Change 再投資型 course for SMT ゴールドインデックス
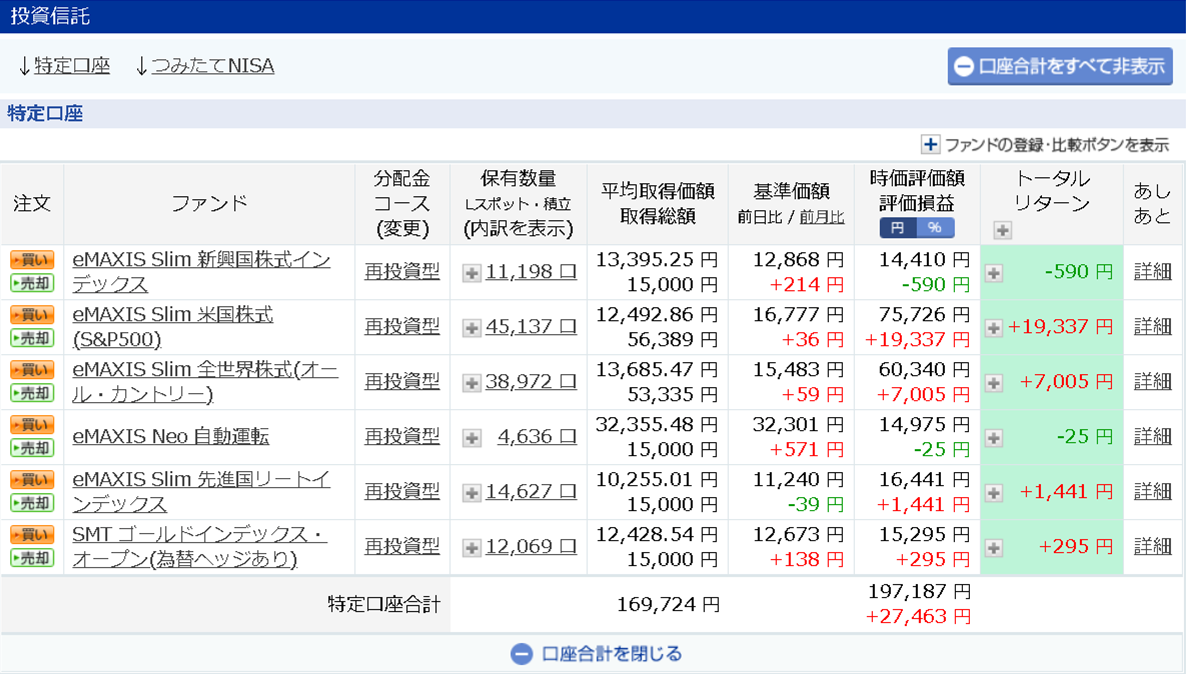1186x674 pixels. click(402, 547)
